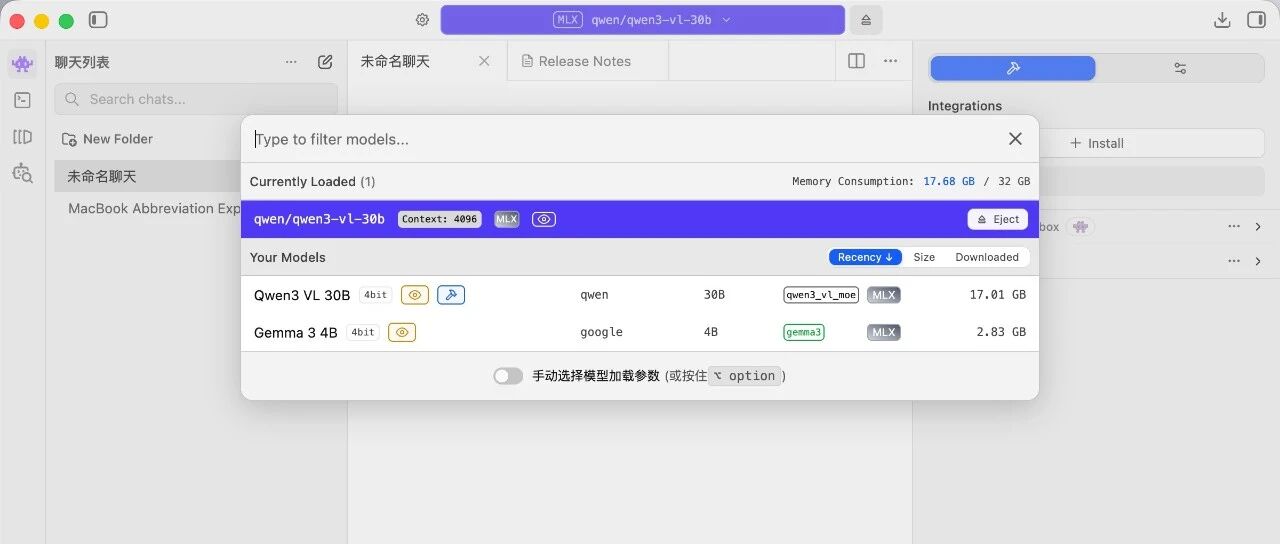1280x544 pixels.
Task: Click the MLX badge on loaded model row
Action: pos(507,219)
